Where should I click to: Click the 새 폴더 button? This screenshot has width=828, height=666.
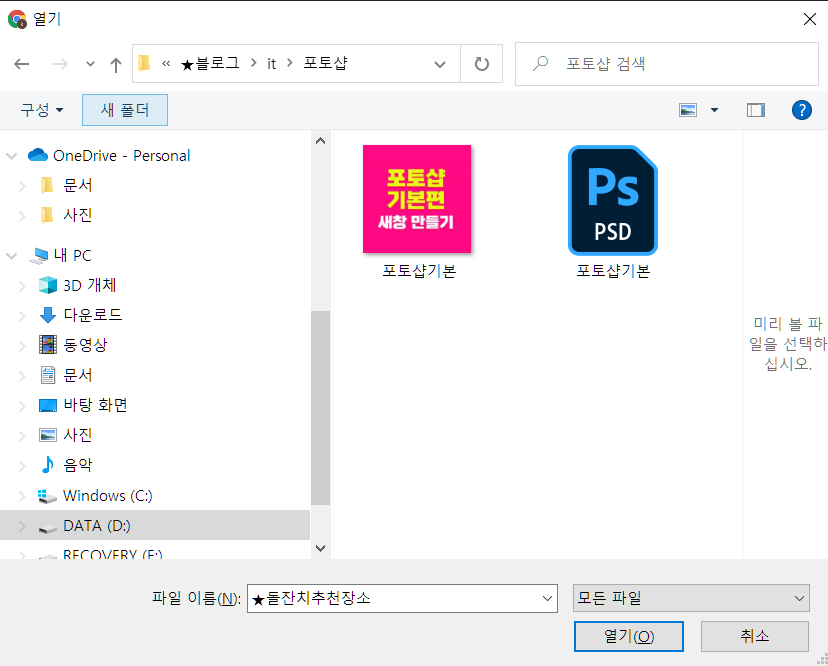pos(125,110)
